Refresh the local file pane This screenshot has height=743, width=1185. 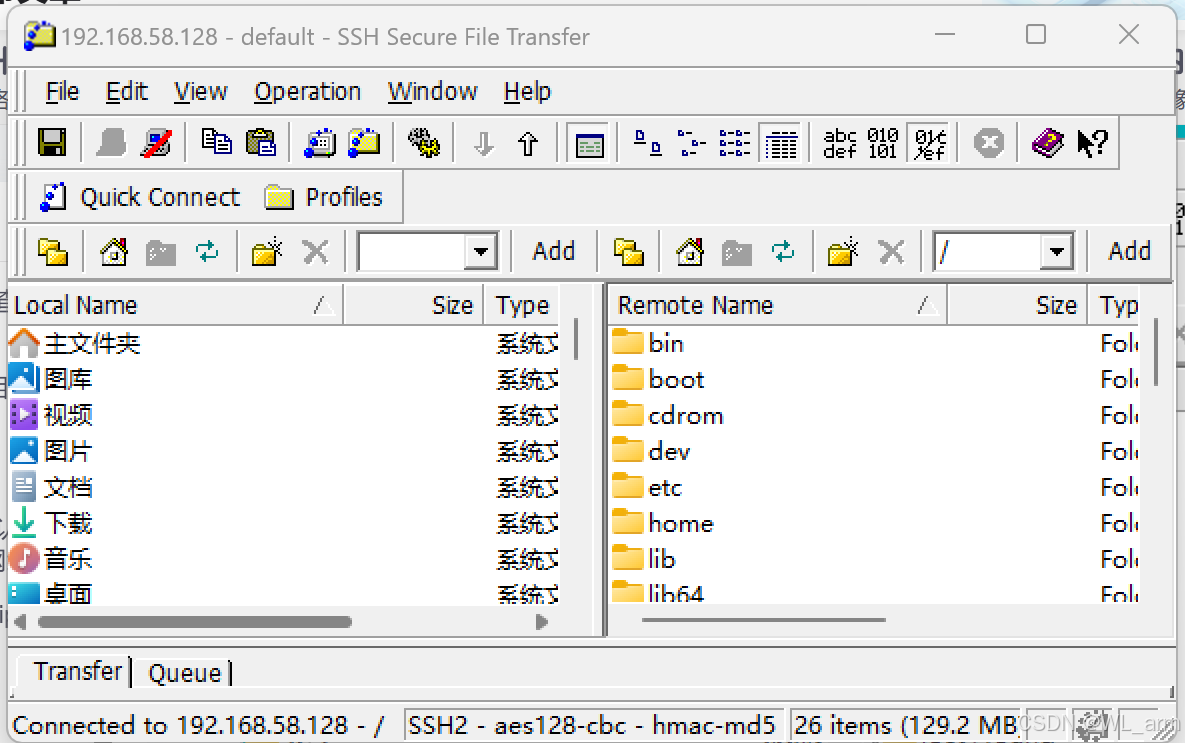[207, 251]
